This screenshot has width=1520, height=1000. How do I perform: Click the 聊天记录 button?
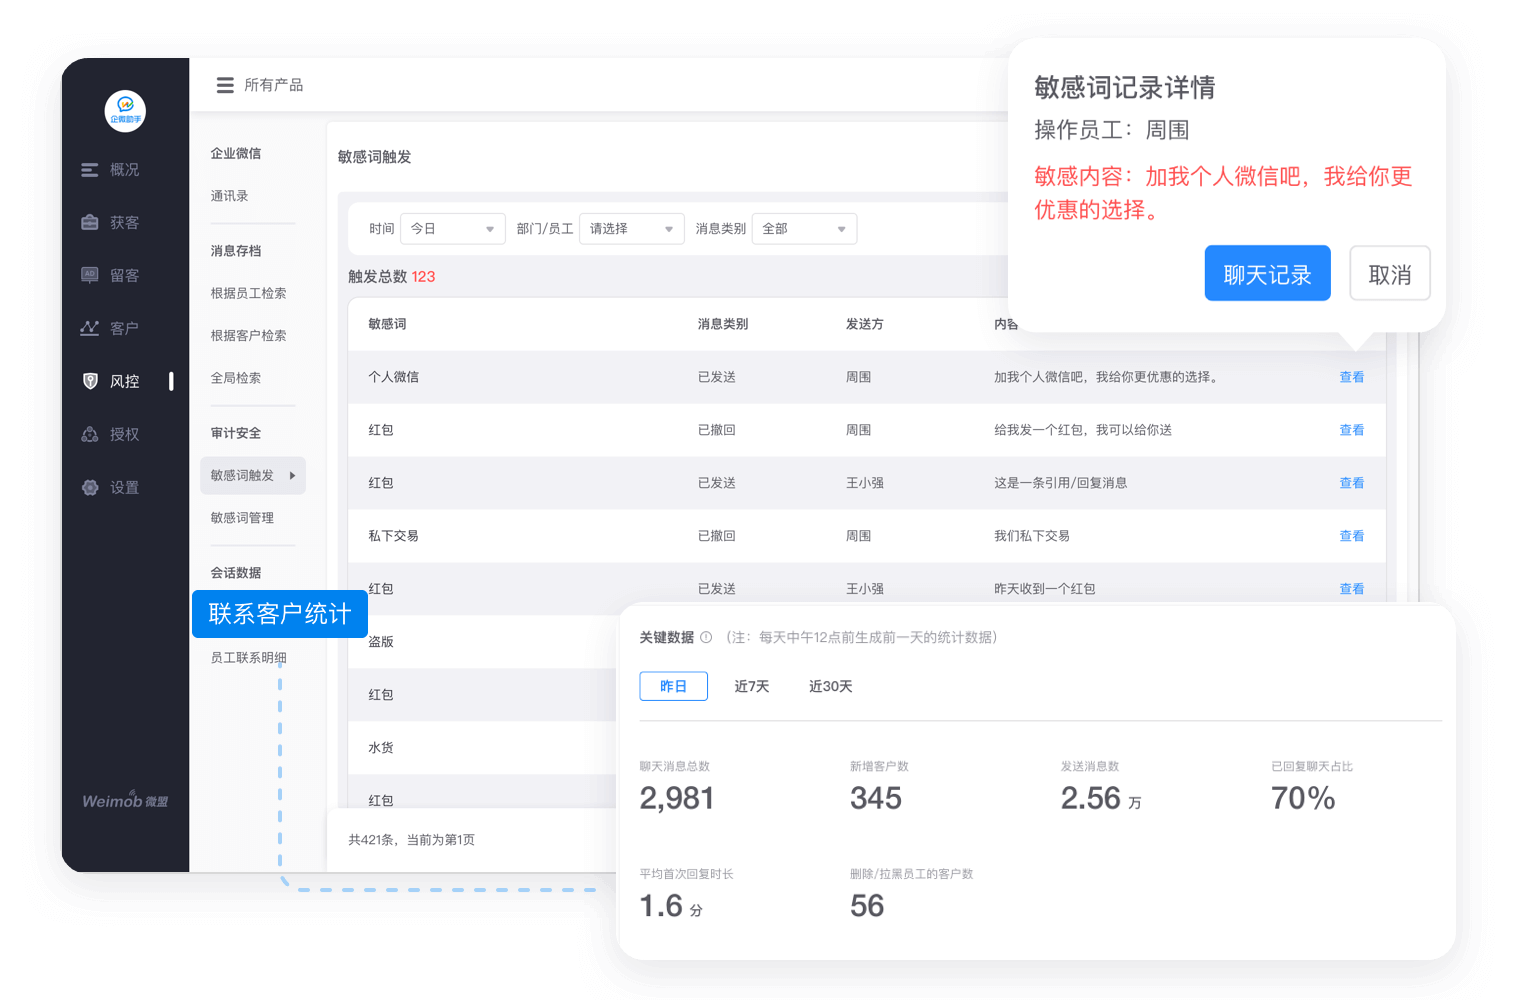click(1267, 273)
